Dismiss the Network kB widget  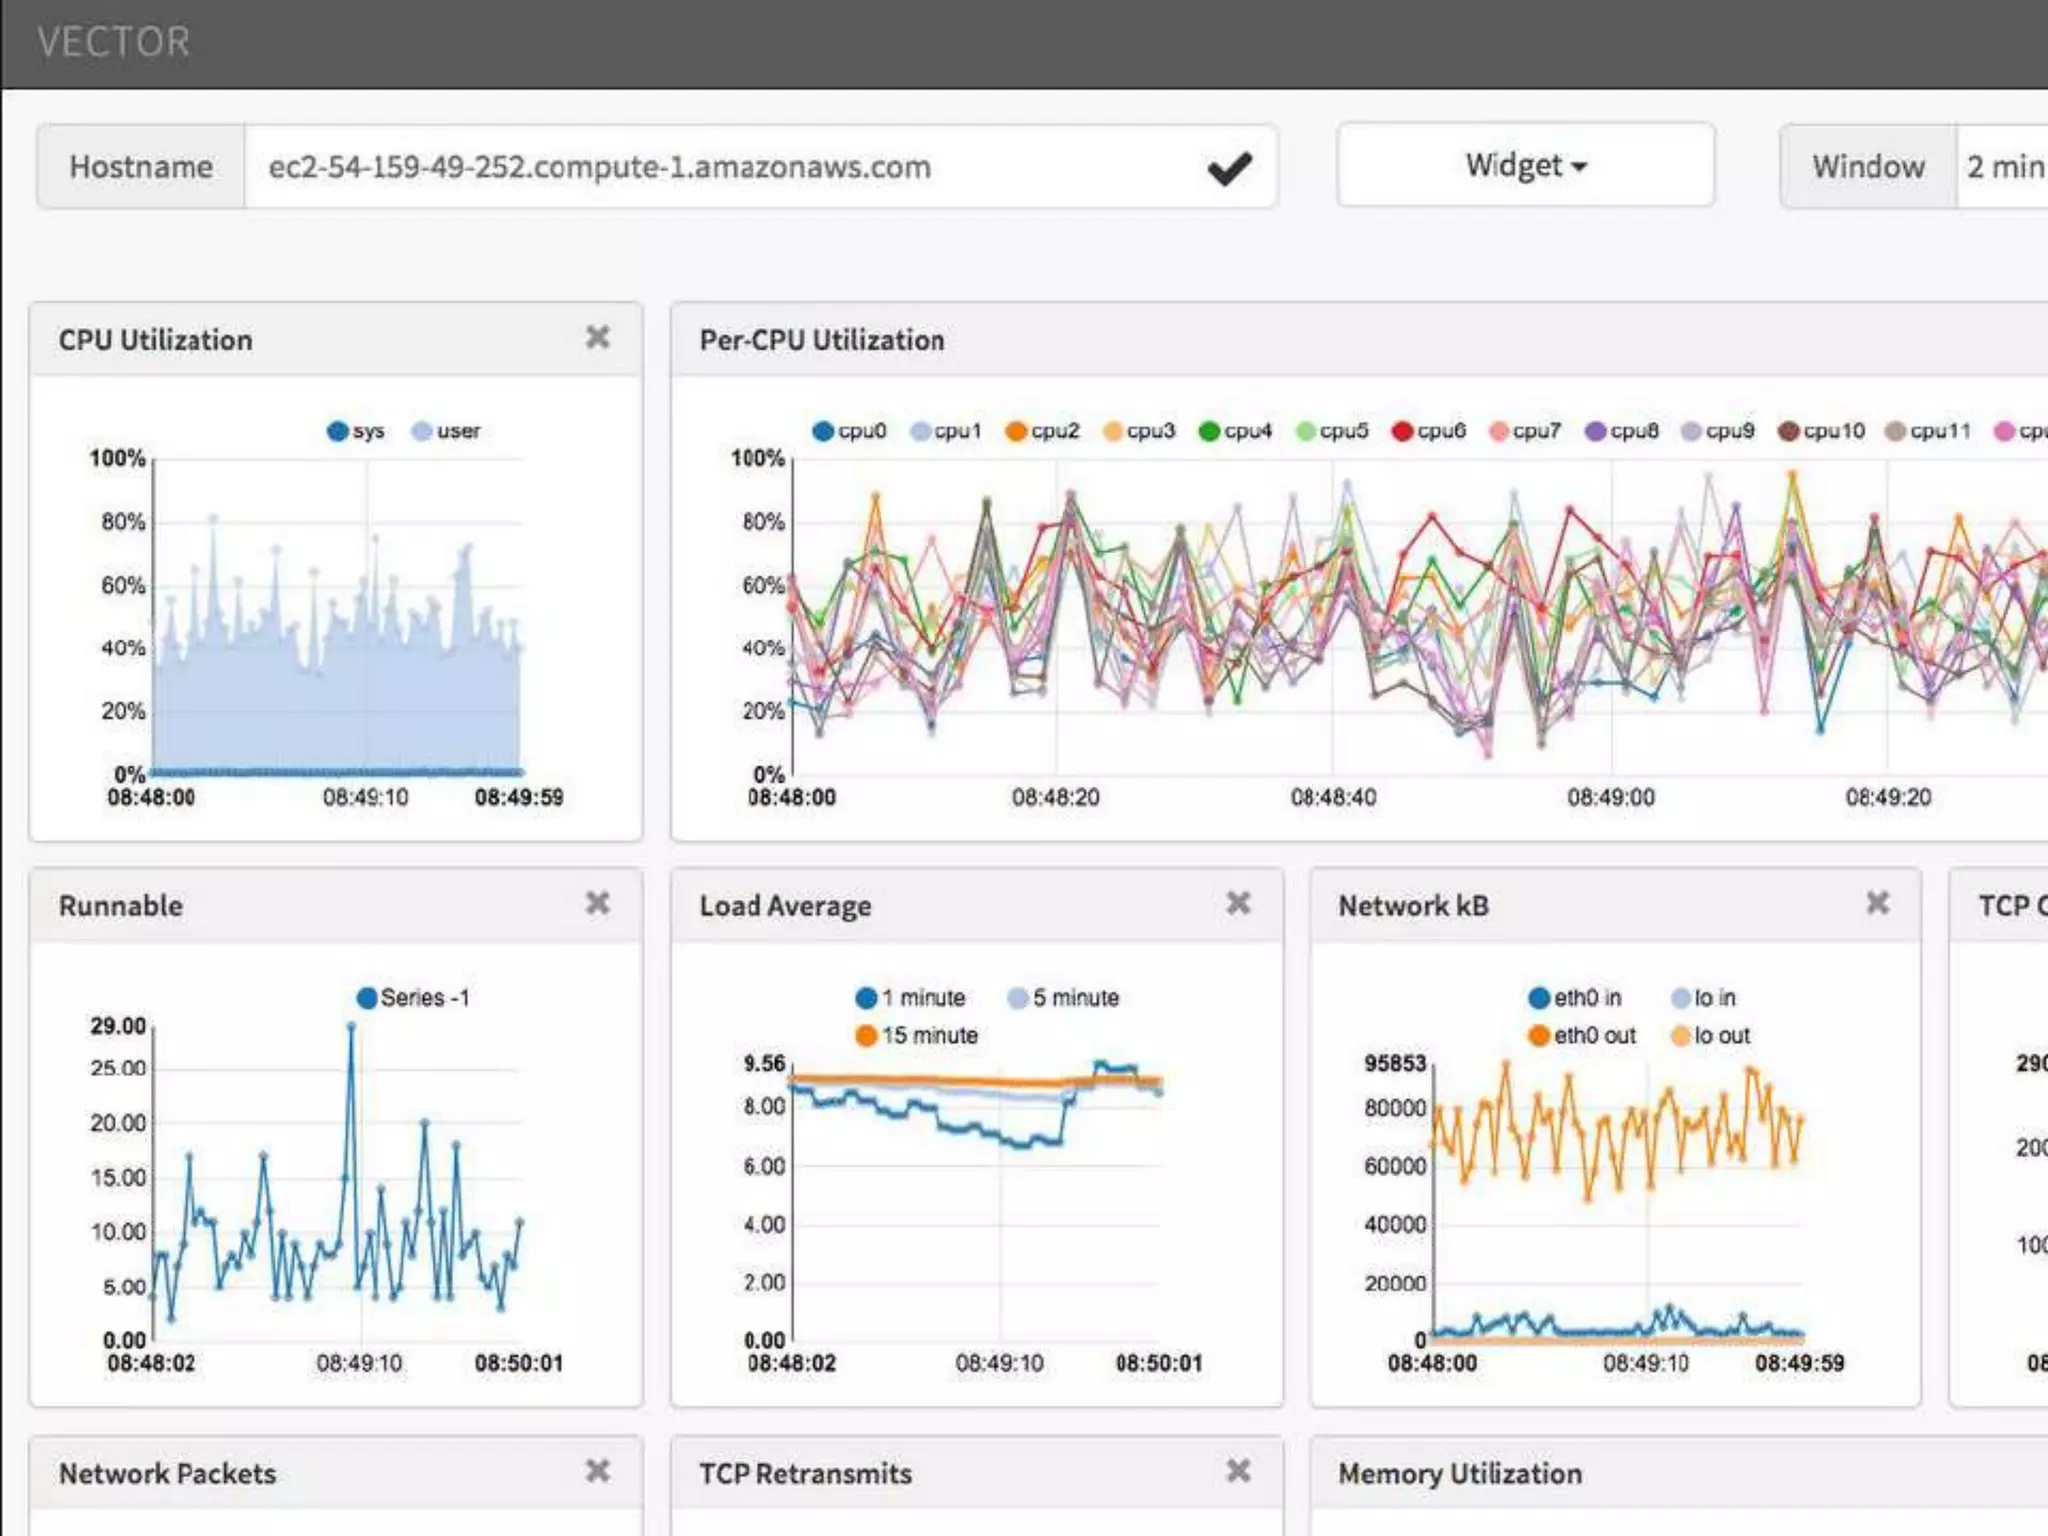1877,904
